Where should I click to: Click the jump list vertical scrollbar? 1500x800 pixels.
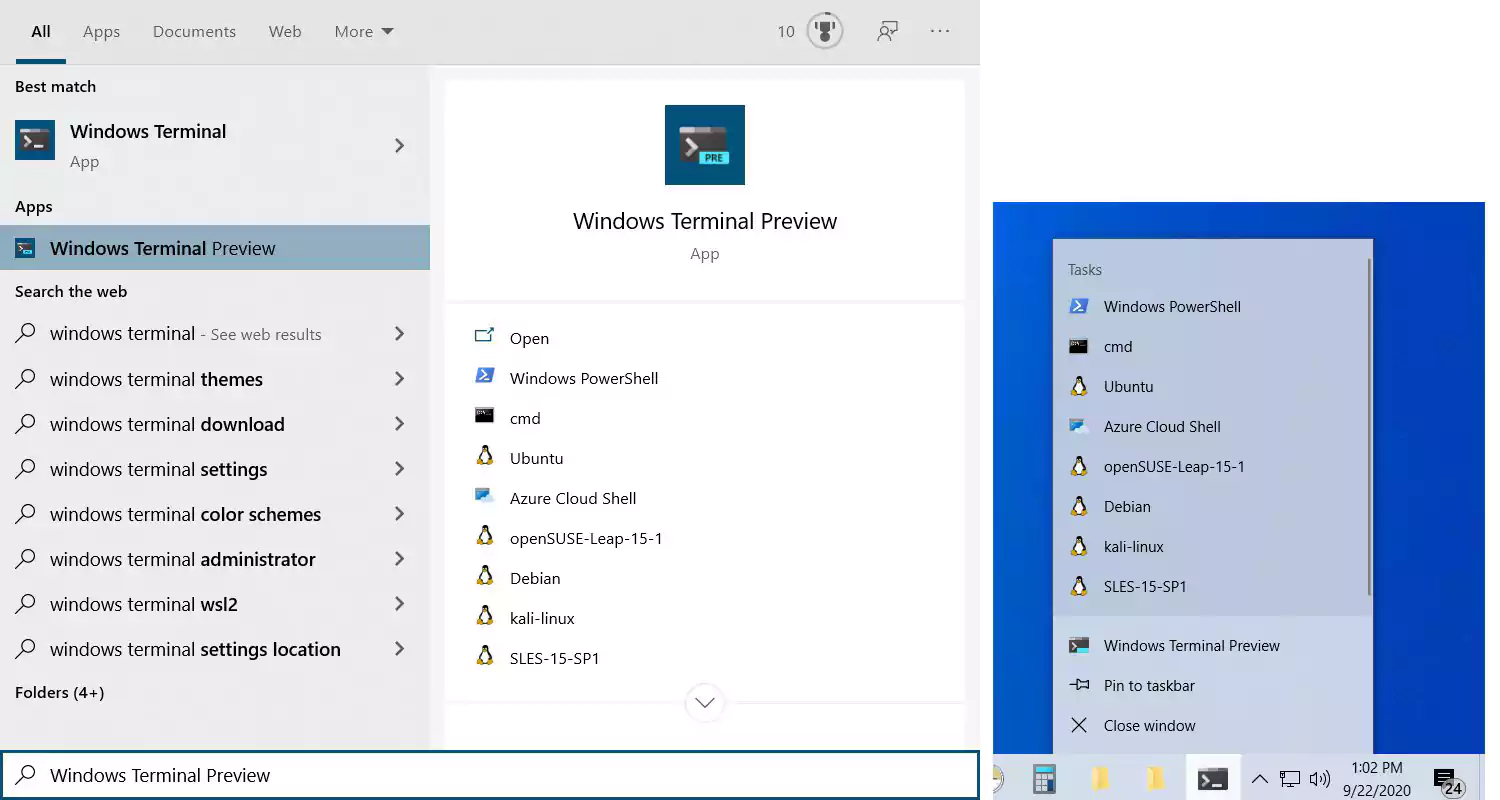(x=1370, y=425)
